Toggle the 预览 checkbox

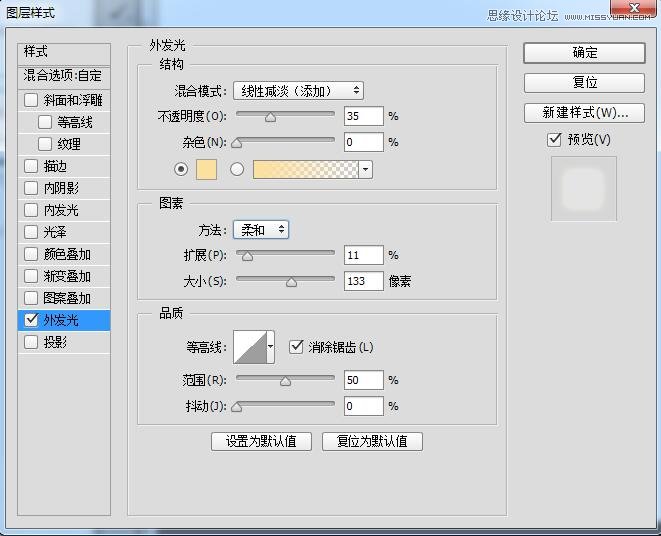(x=554, y=139)
